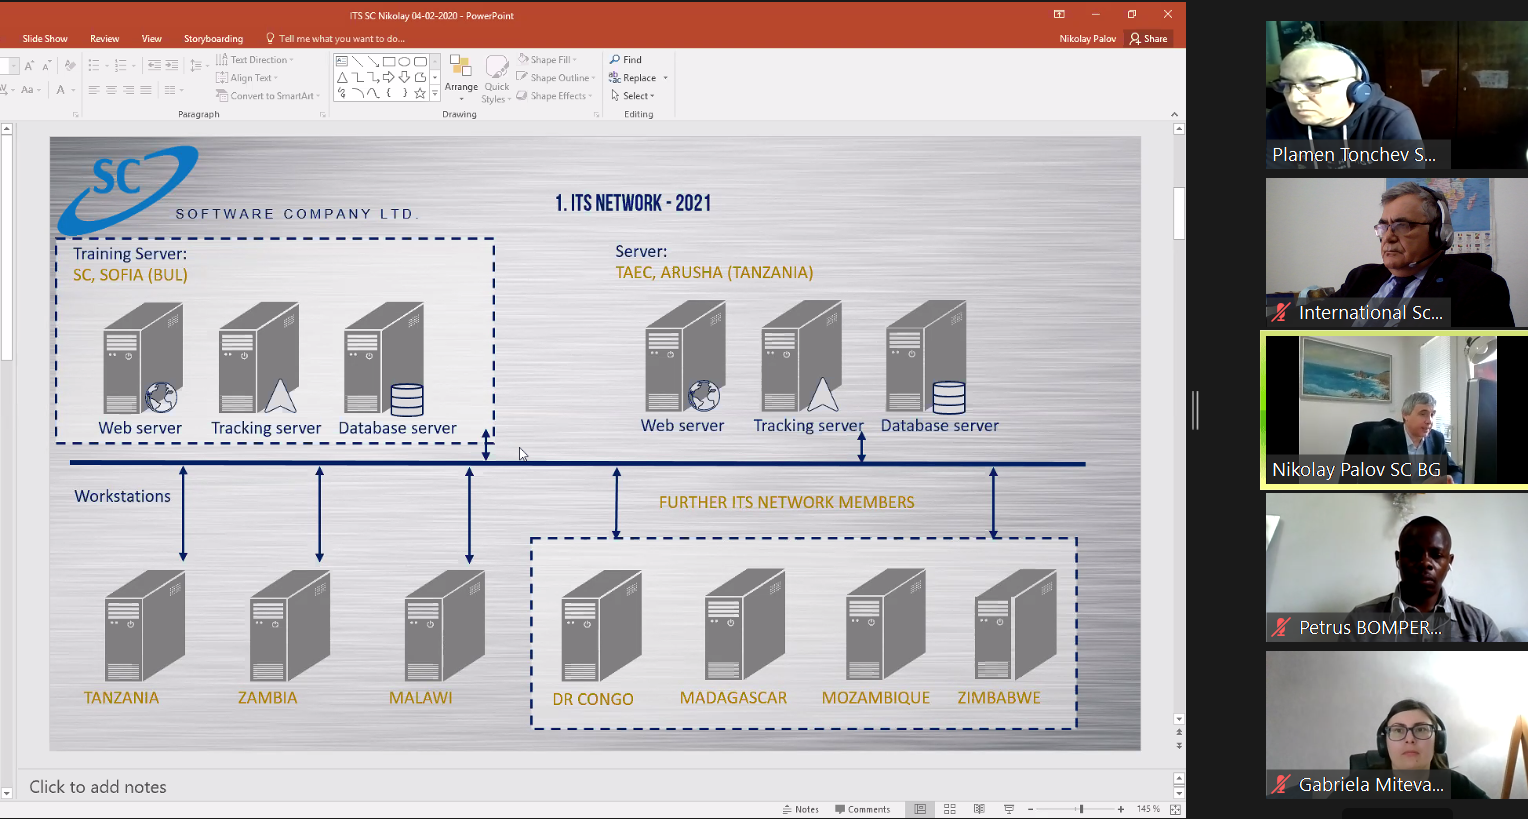Select Plamen Tonchev video thumbnail
1528x819 pixels.
coord(1397,95)
